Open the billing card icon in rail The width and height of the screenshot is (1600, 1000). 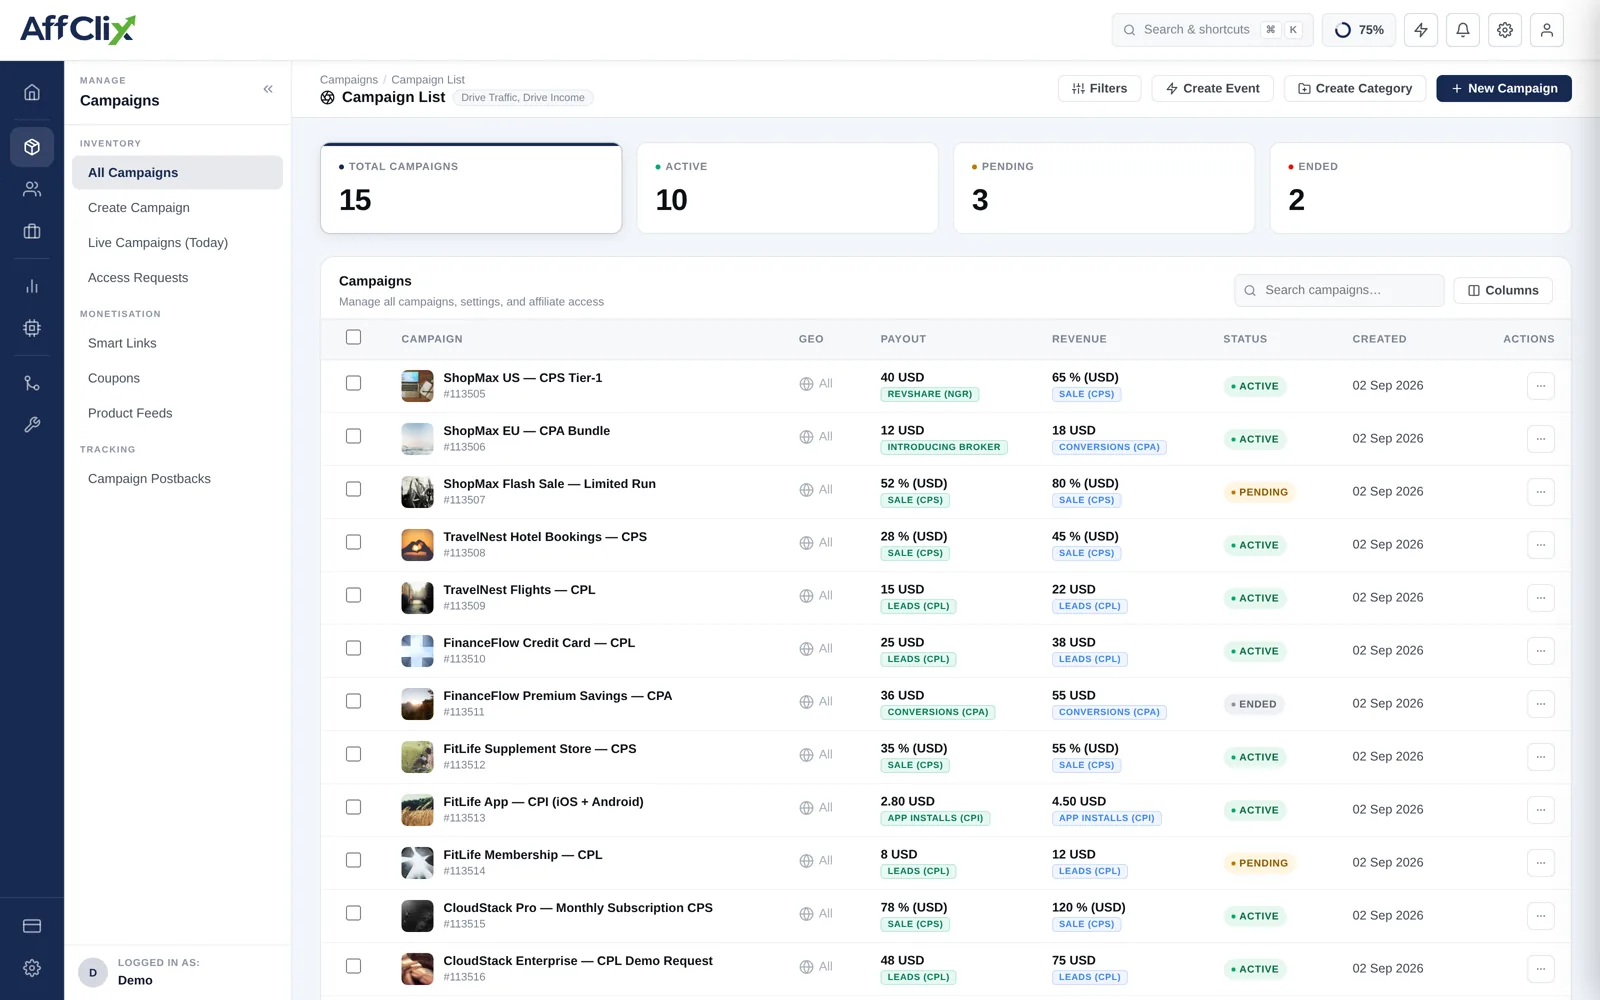coord(32,926)
